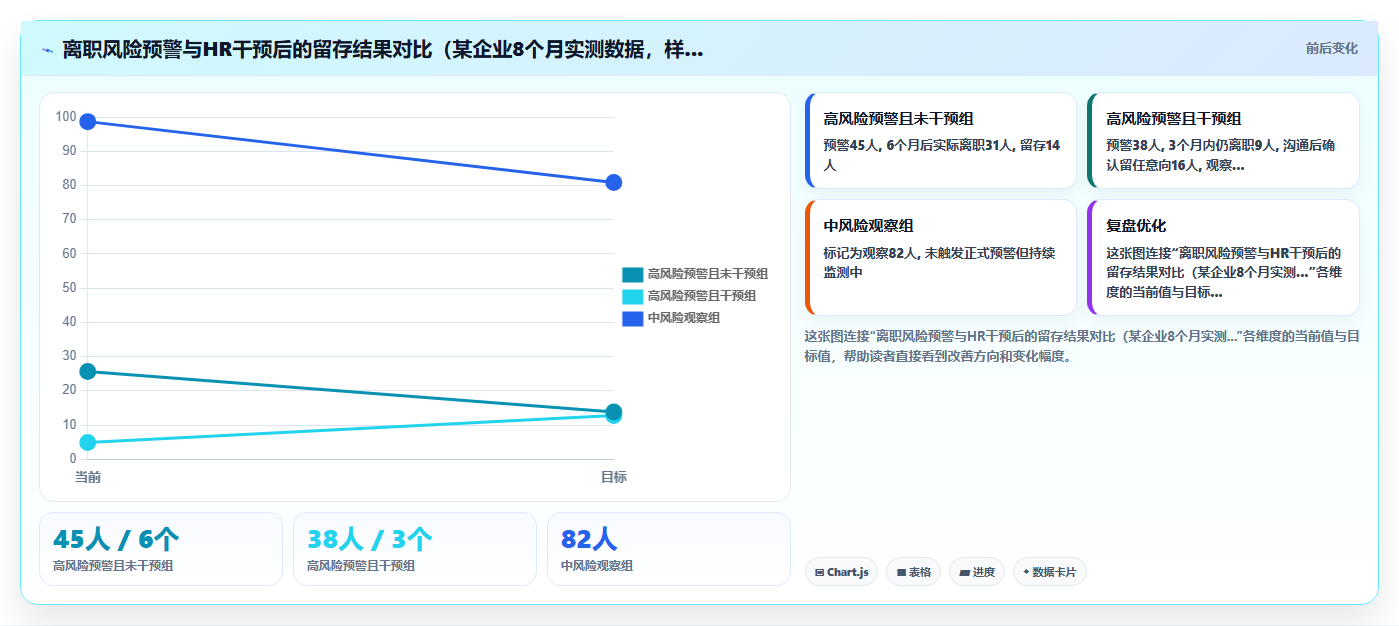This screenshot has height=626, width=1399.
Task: Click the lightning icon beside the title
Action: (x=47, y=50)
